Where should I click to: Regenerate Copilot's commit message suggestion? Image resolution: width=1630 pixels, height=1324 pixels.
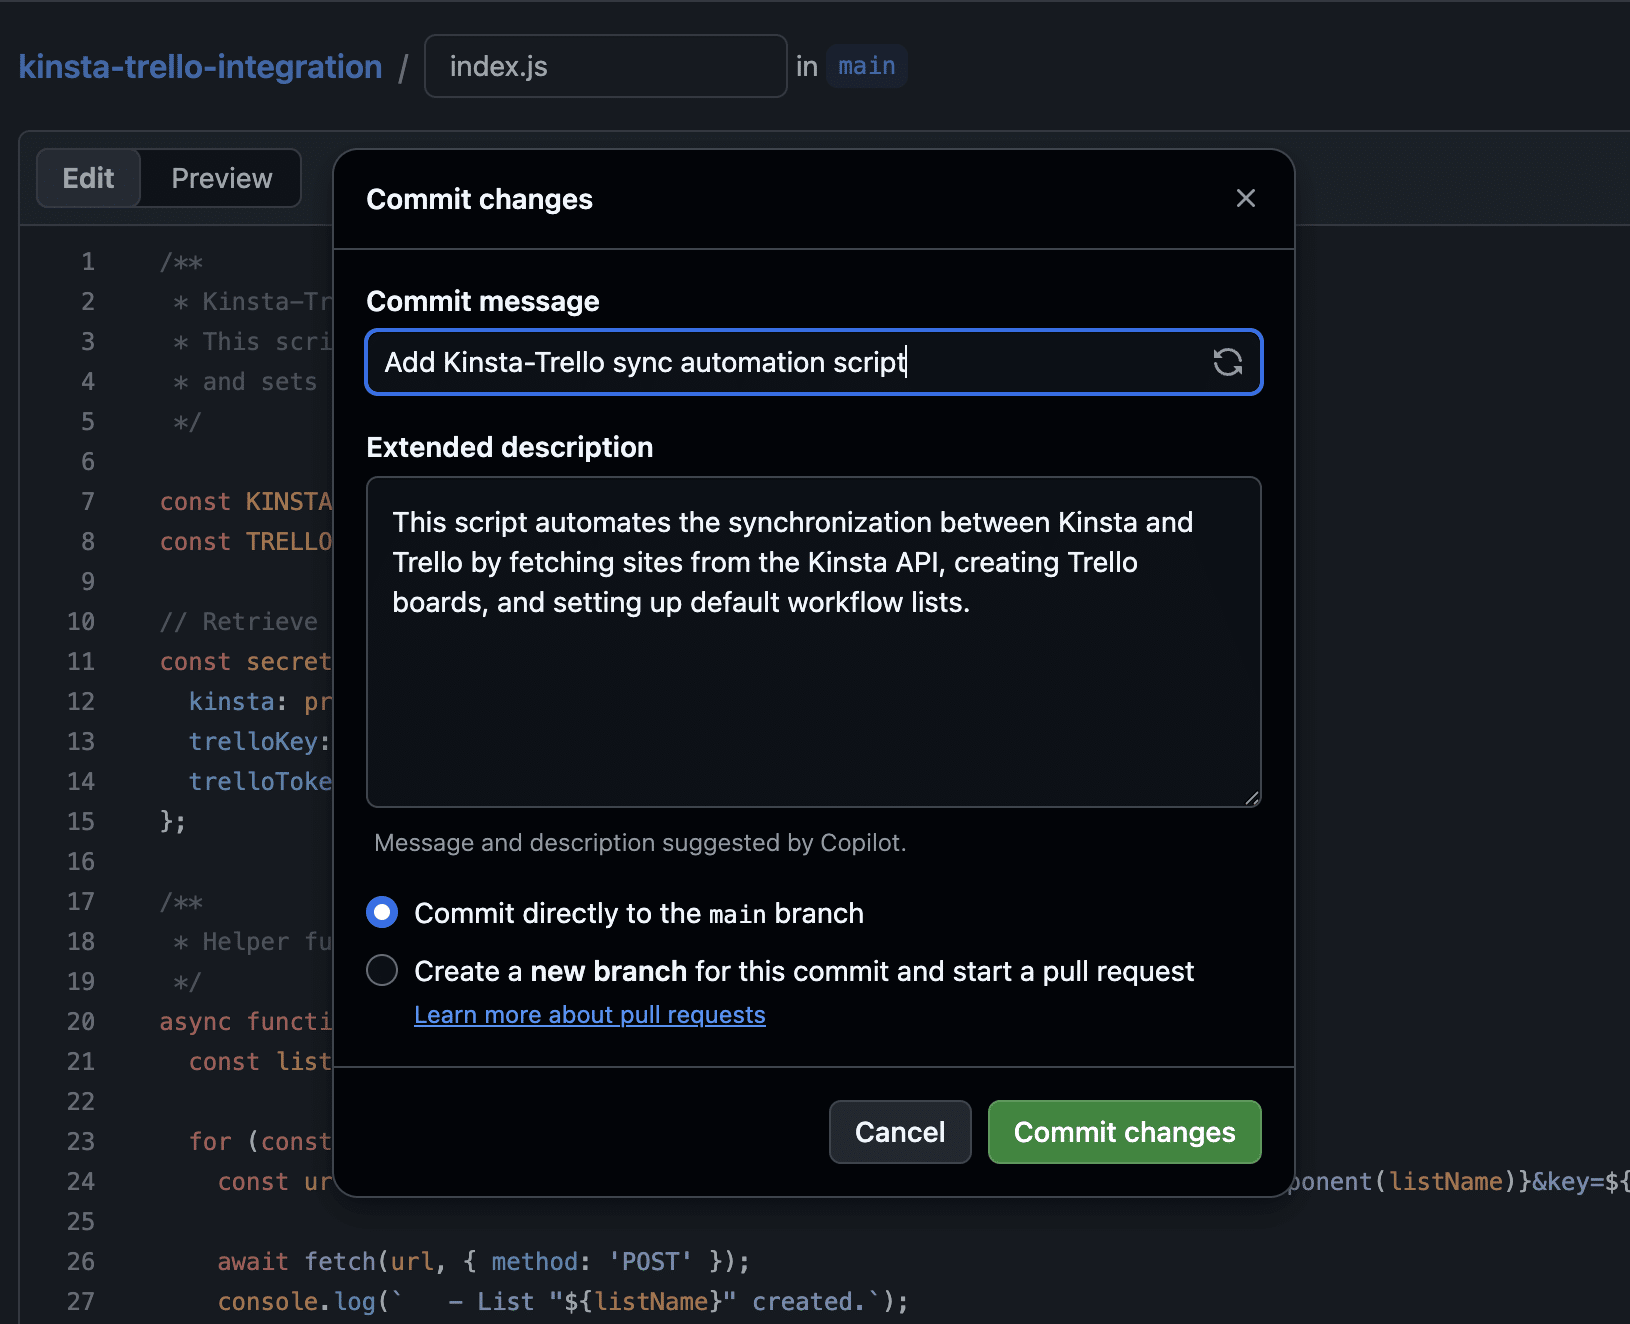pos(1228,362)
